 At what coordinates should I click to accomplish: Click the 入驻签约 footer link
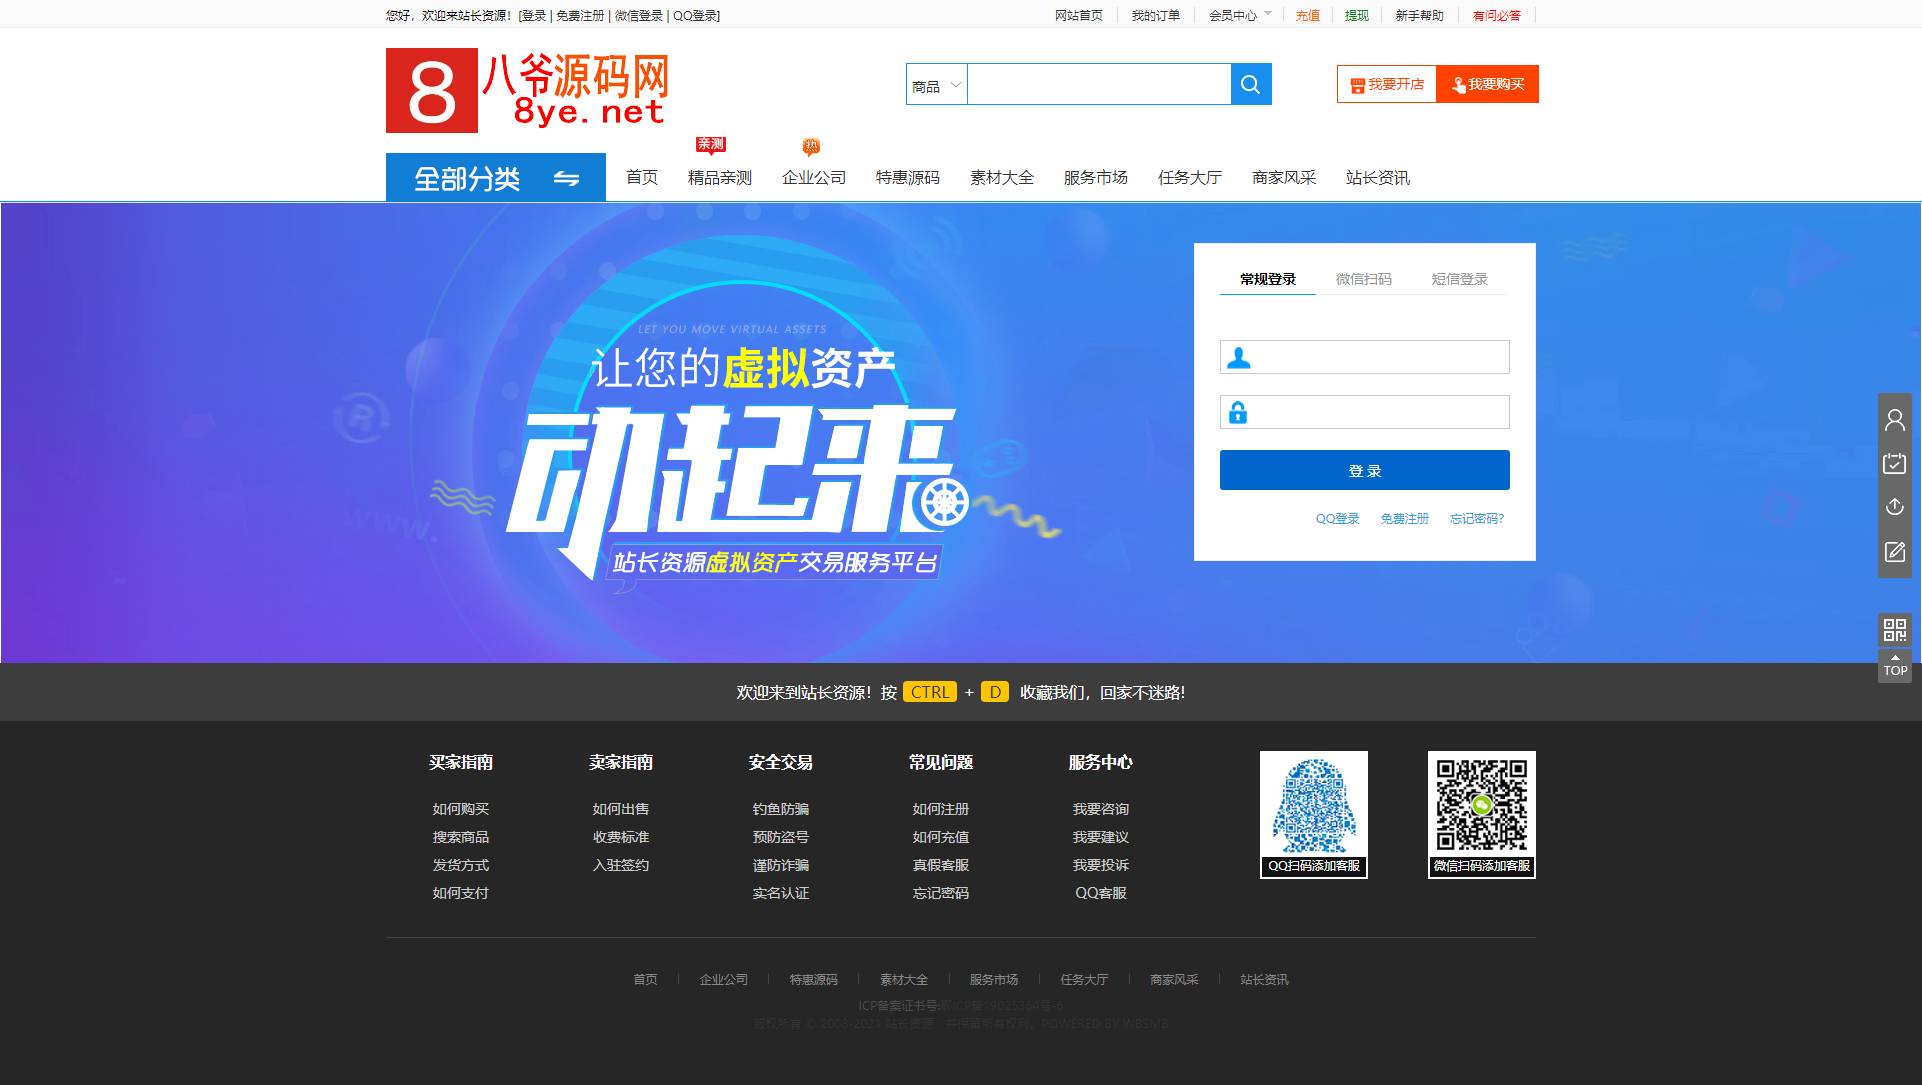621,865
